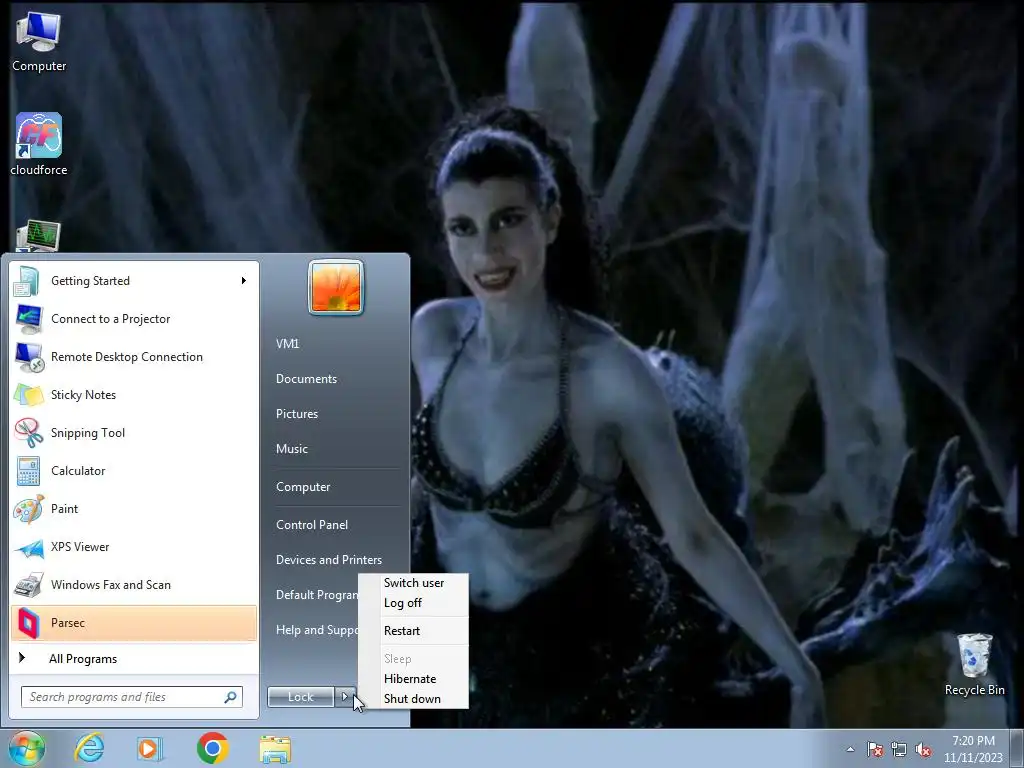This screenshot has width=1024, height=768.
Task: Expand All Programs list
Action: click(83, 659)
